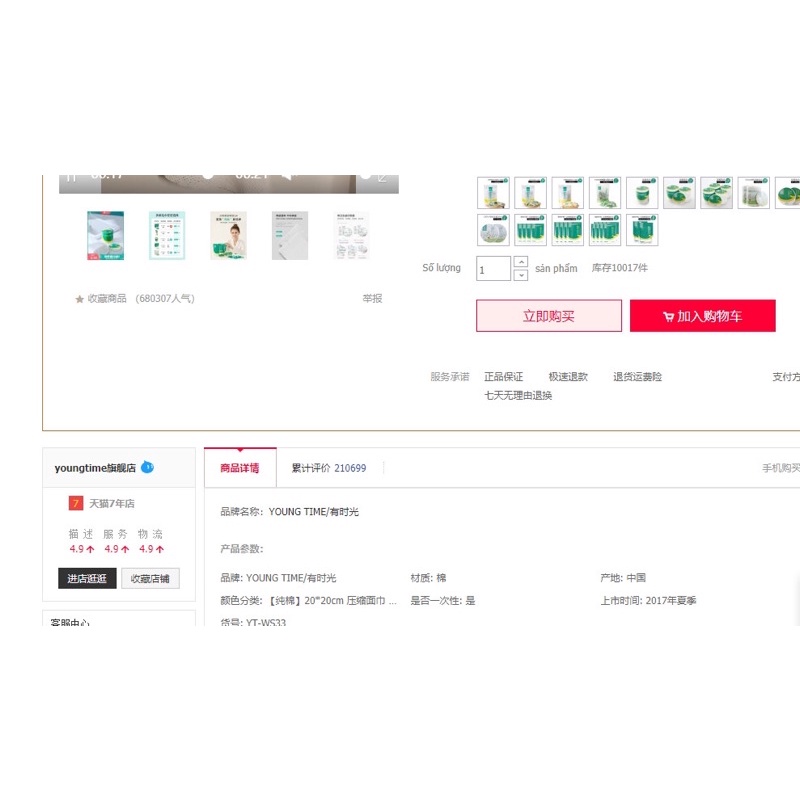Click the red 7 Tmall year badge
This screenshot has height=800, width=800.
pos(75,503)
